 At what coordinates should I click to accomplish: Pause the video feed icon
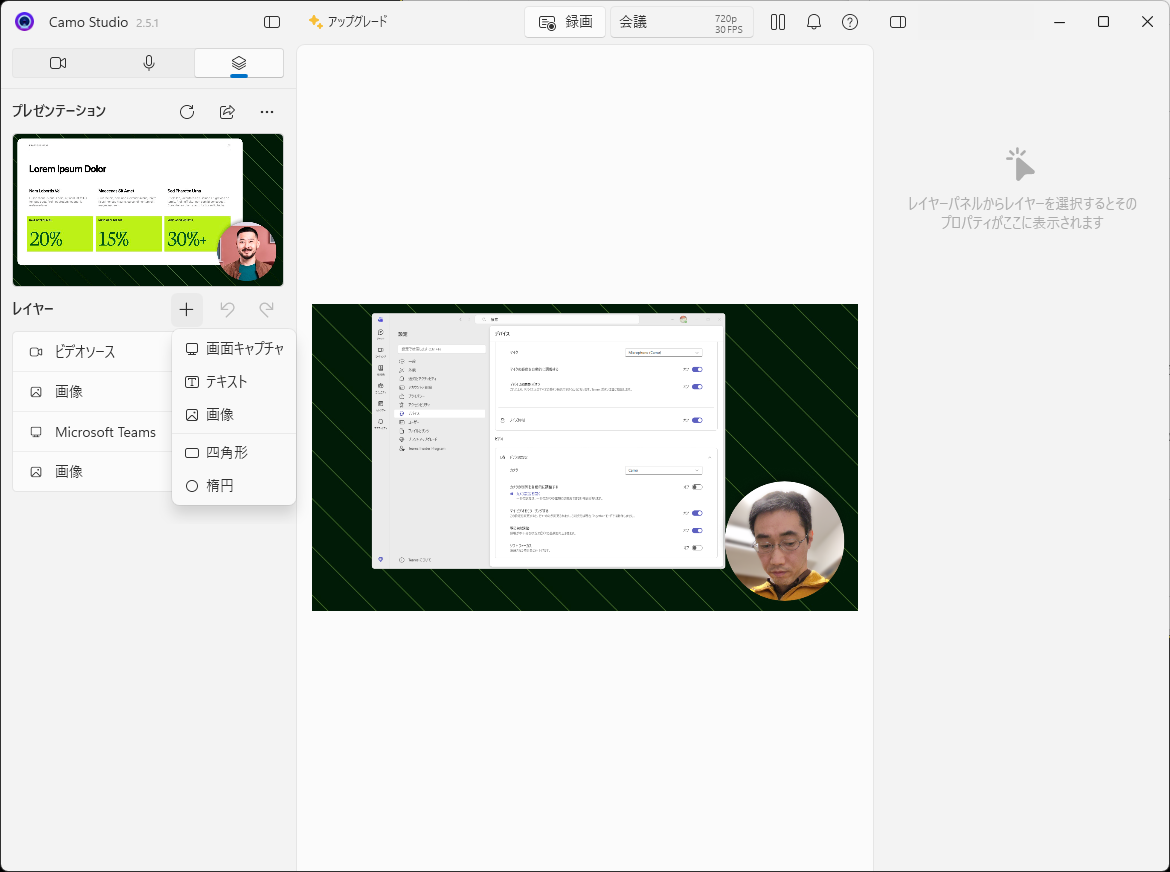point(778,22)
